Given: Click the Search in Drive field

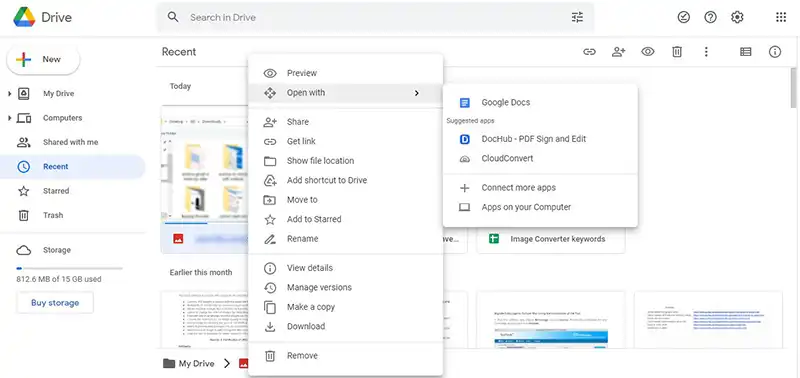Looking at the screenshot, I should click(x=375, y=17).
